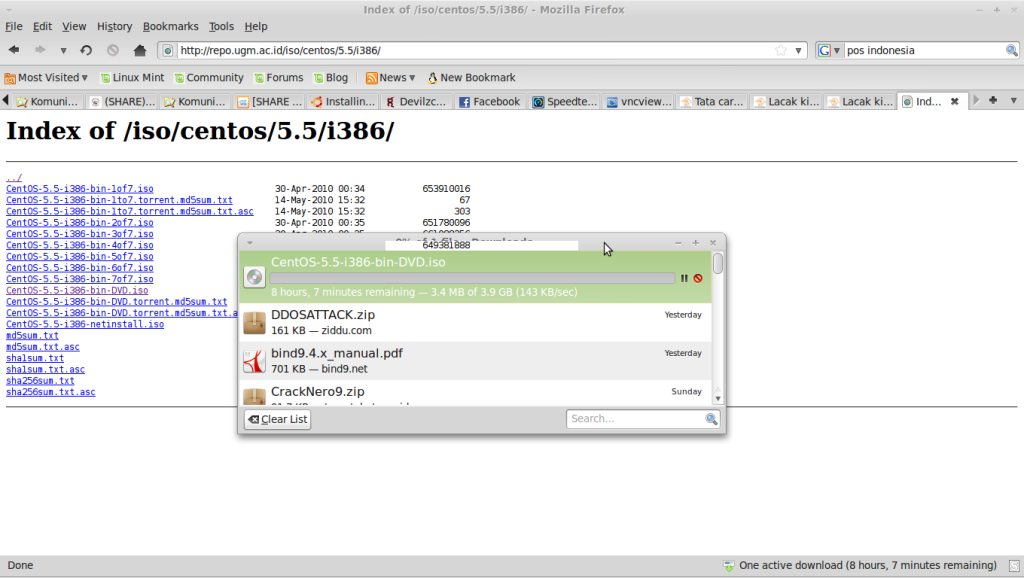Close the active Ind... tab
The width and height of the screenshot is (1024, 578).
click(954, 101)
